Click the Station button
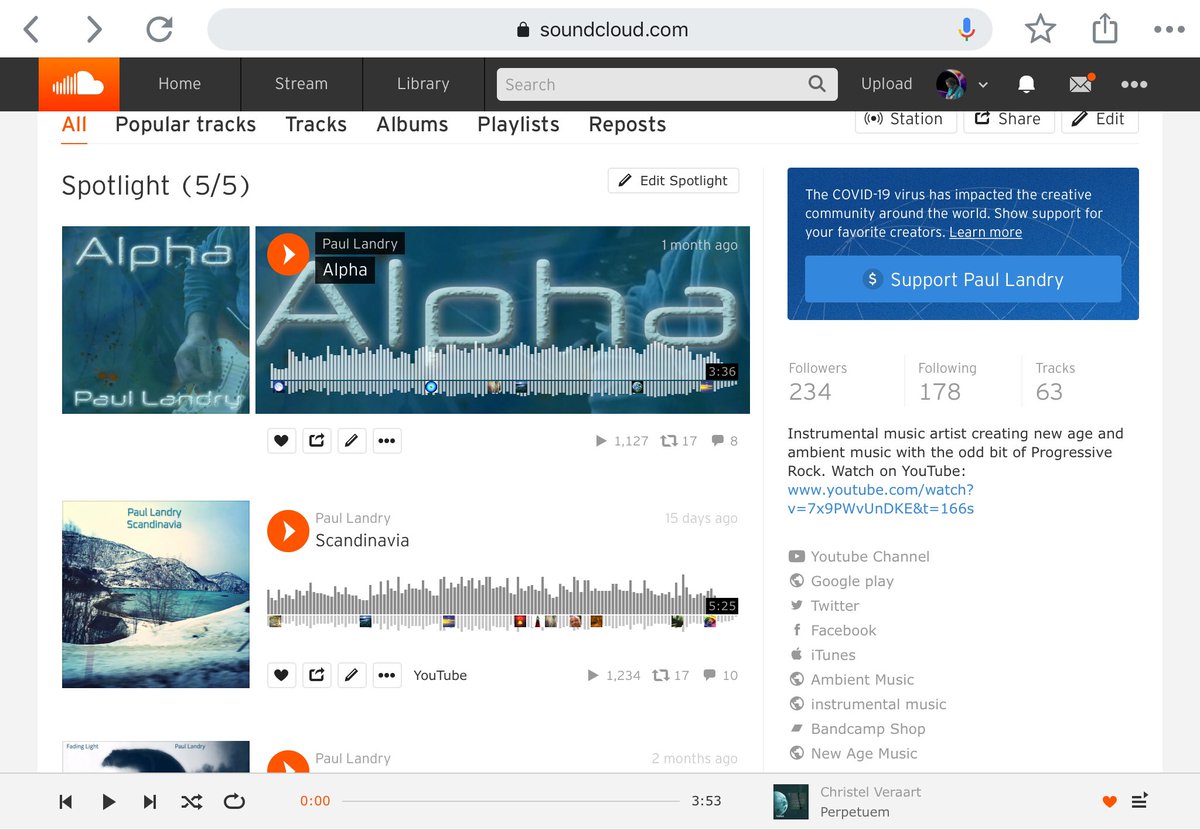The height and width of the screenshot is (830, 1200). click(906, 119)
